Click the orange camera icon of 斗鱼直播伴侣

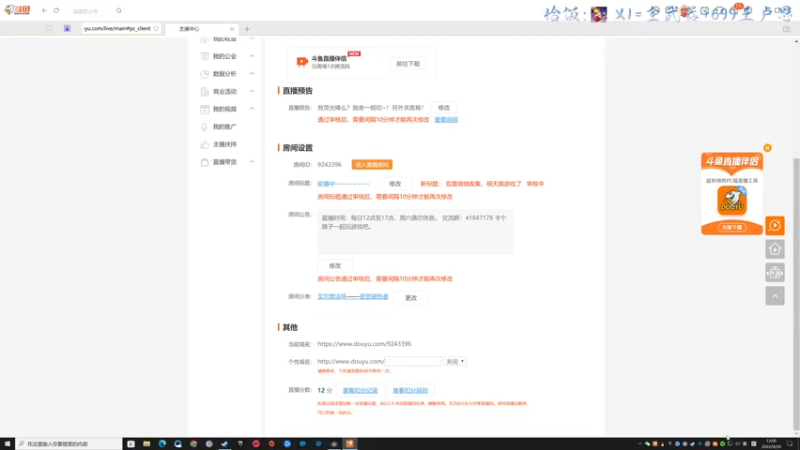pos(302,62)
